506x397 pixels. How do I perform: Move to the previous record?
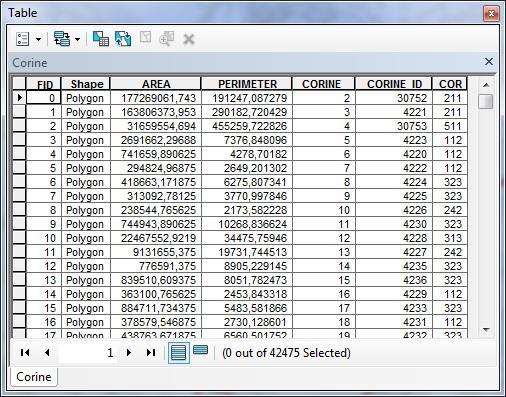pyautogui.click(x=47, y=352)
